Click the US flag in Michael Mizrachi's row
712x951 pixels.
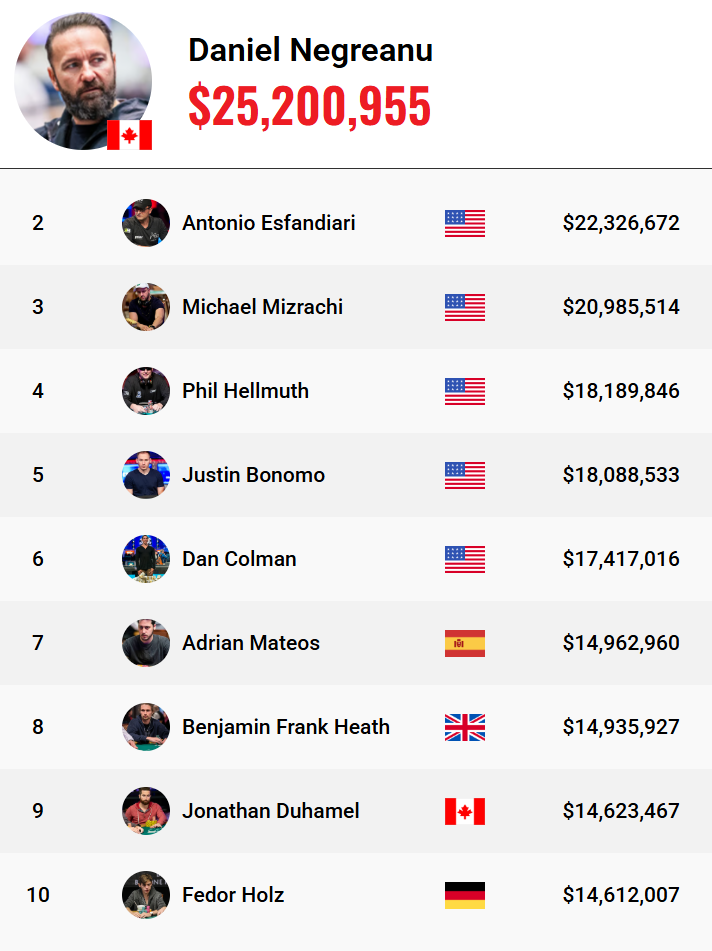pyautogui.click(x=465, y=307)
